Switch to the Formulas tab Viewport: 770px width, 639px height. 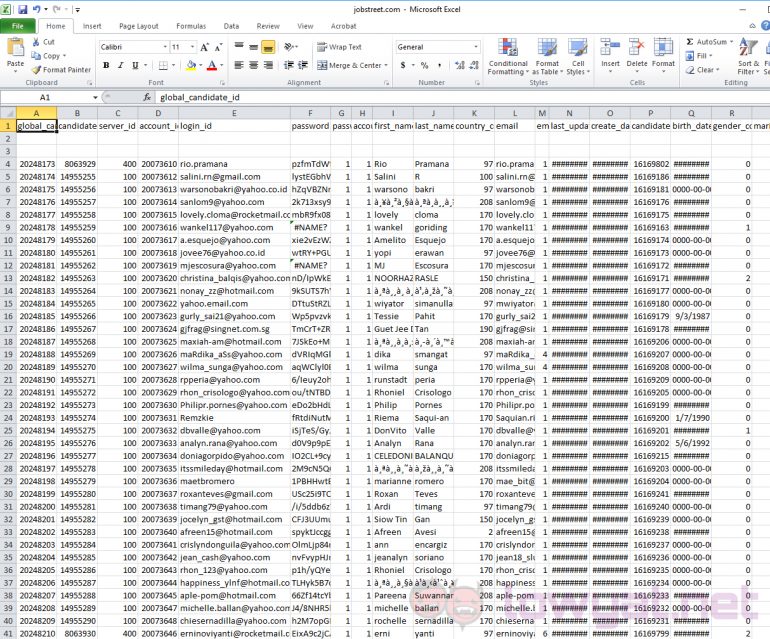click(191, 26)
